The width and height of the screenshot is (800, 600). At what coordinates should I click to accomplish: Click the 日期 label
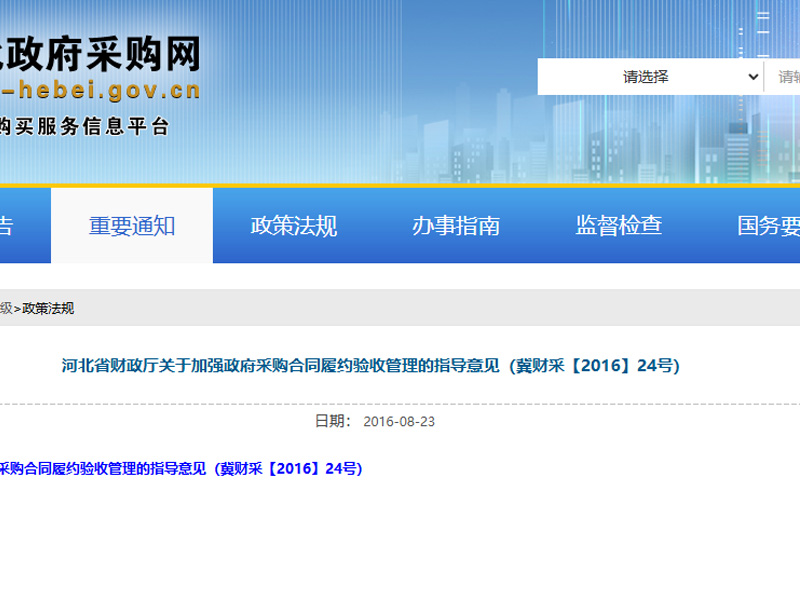click(332, 421)
